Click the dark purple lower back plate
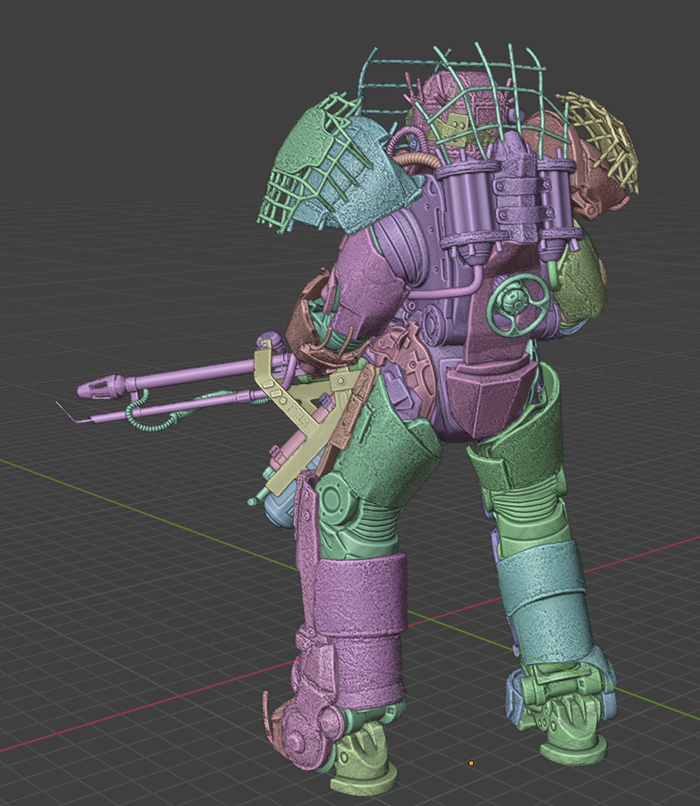700x806 pixels. [481, 398]
